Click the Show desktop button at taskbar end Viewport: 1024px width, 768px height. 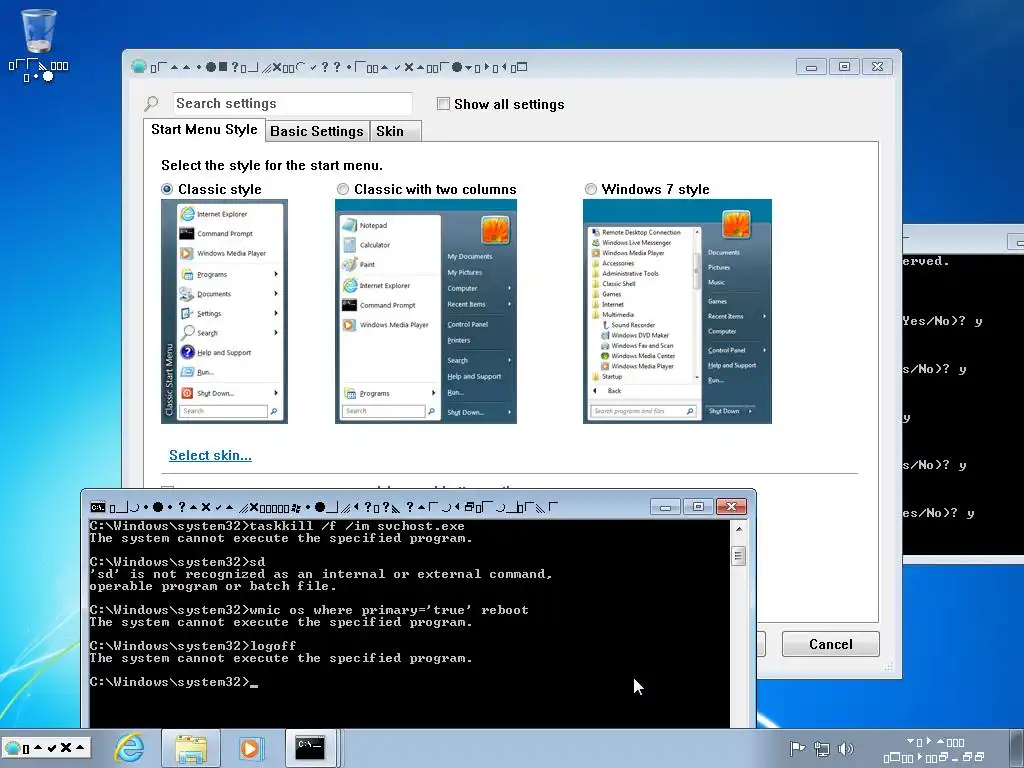[x=1019, y=748]
